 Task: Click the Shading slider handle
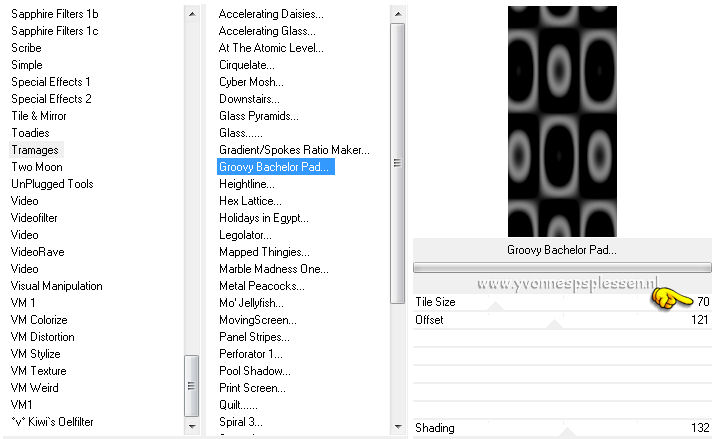tap(566, 432)
